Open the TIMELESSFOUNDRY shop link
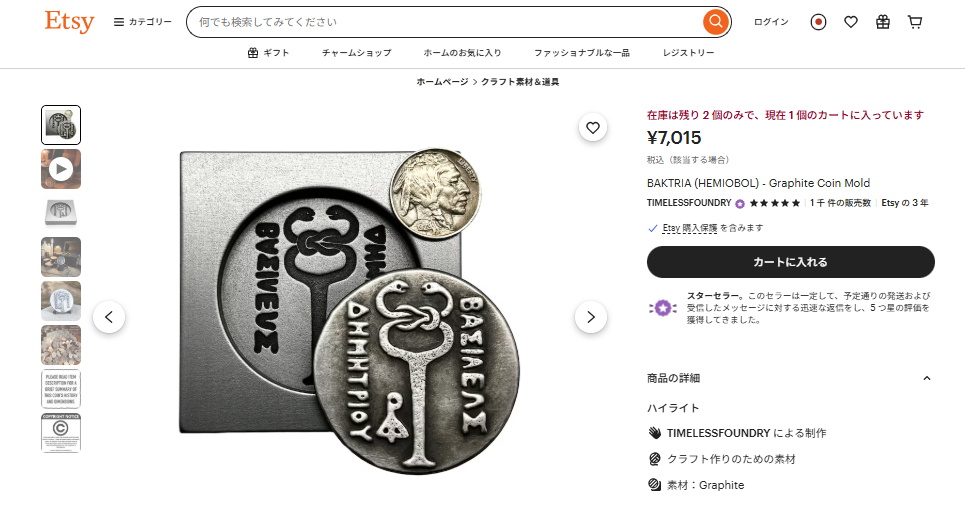The height and width of the screenshot is (505, 965). 689,203
